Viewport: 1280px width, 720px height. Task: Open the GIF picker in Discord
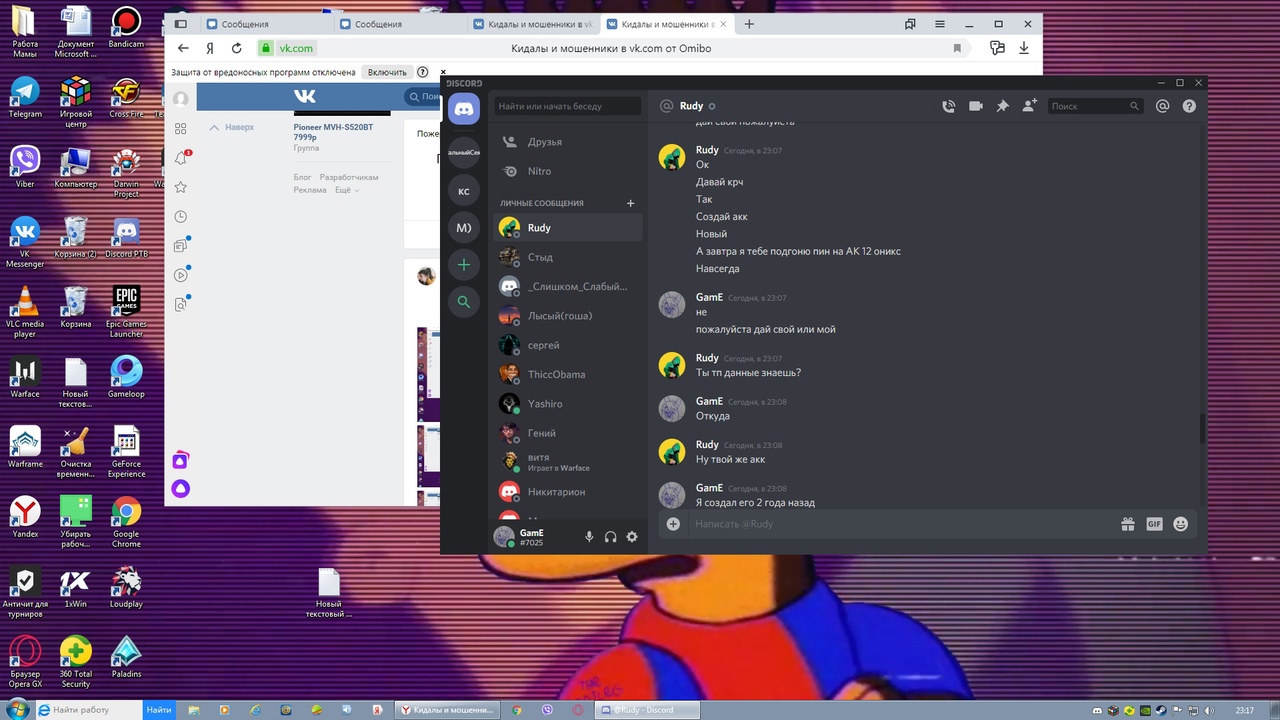pyautogui.click(x=1154, y=524)
